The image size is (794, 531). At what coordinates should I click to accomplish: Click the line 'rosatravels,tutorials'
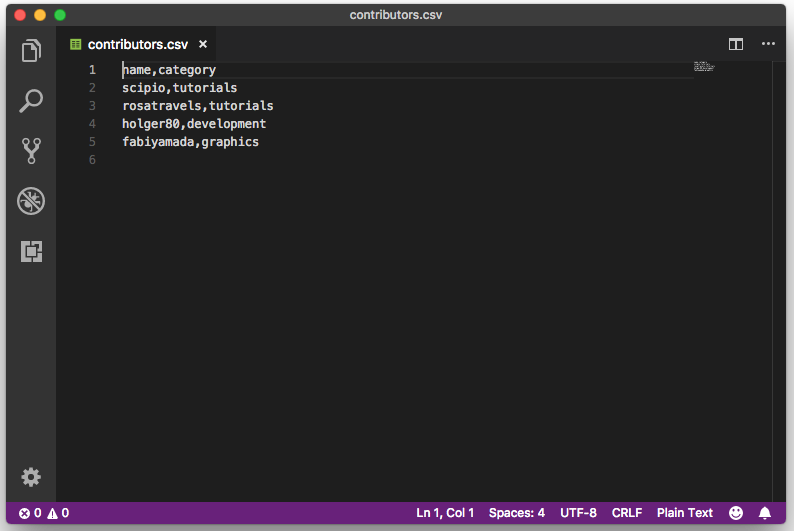coord(197,106)
